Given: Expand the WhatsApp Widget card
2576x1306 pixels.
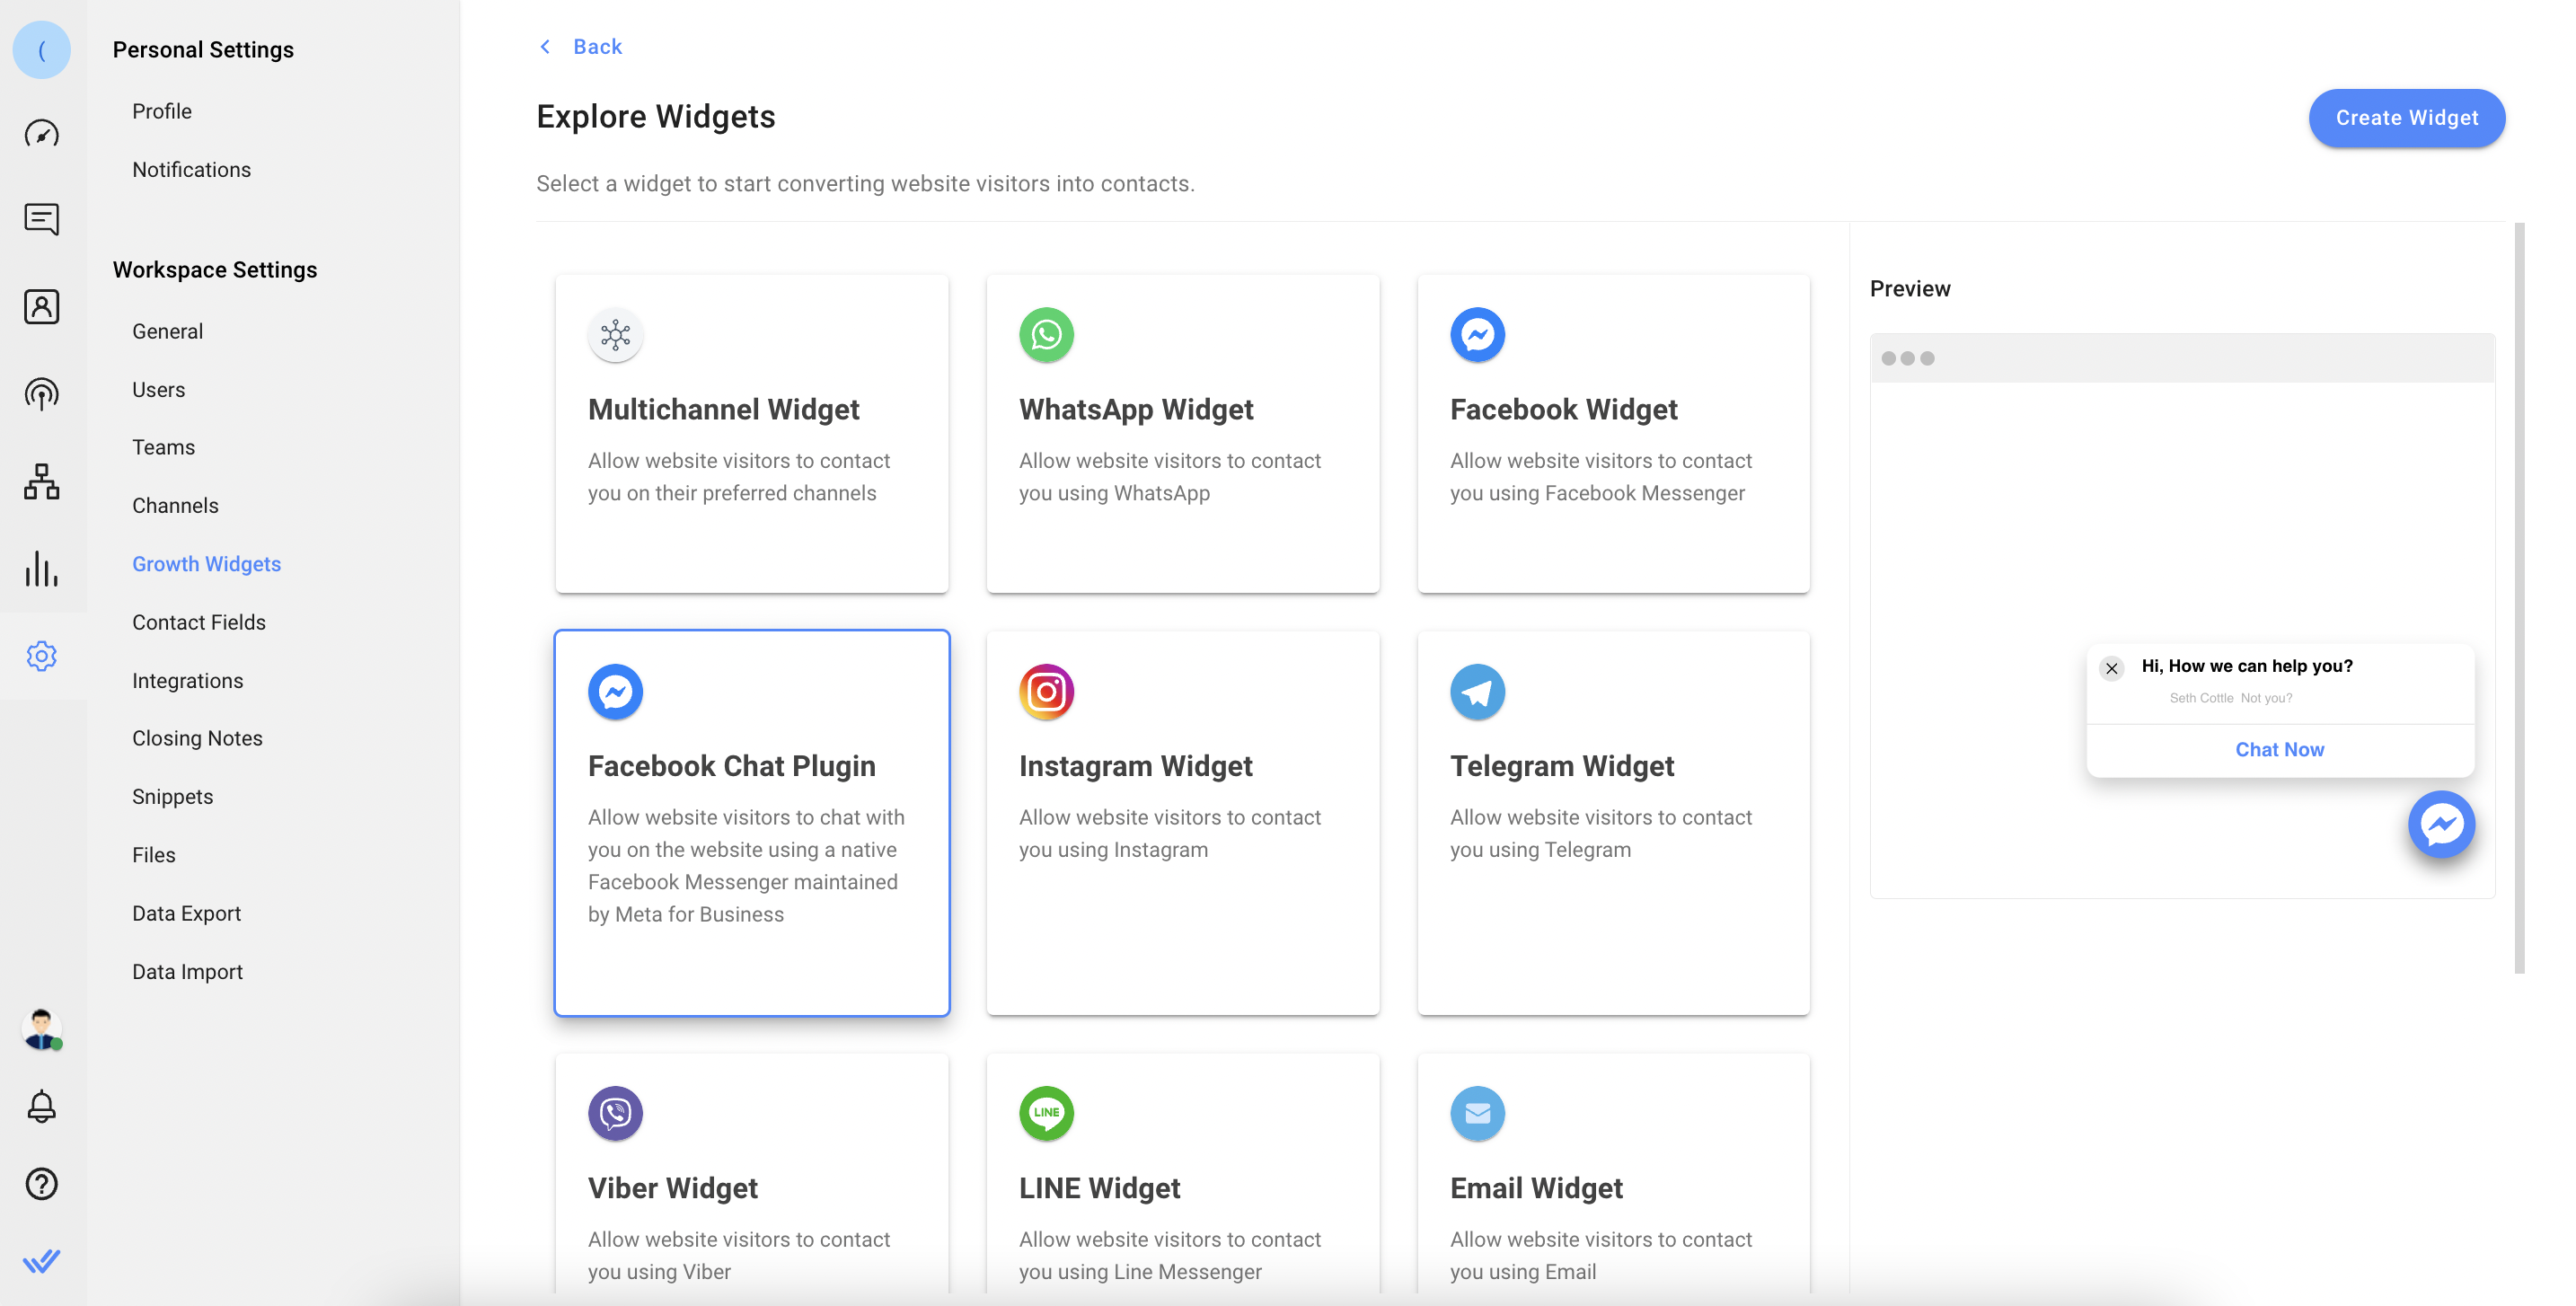Looking at the screenshot, I should pos(1182,431).
